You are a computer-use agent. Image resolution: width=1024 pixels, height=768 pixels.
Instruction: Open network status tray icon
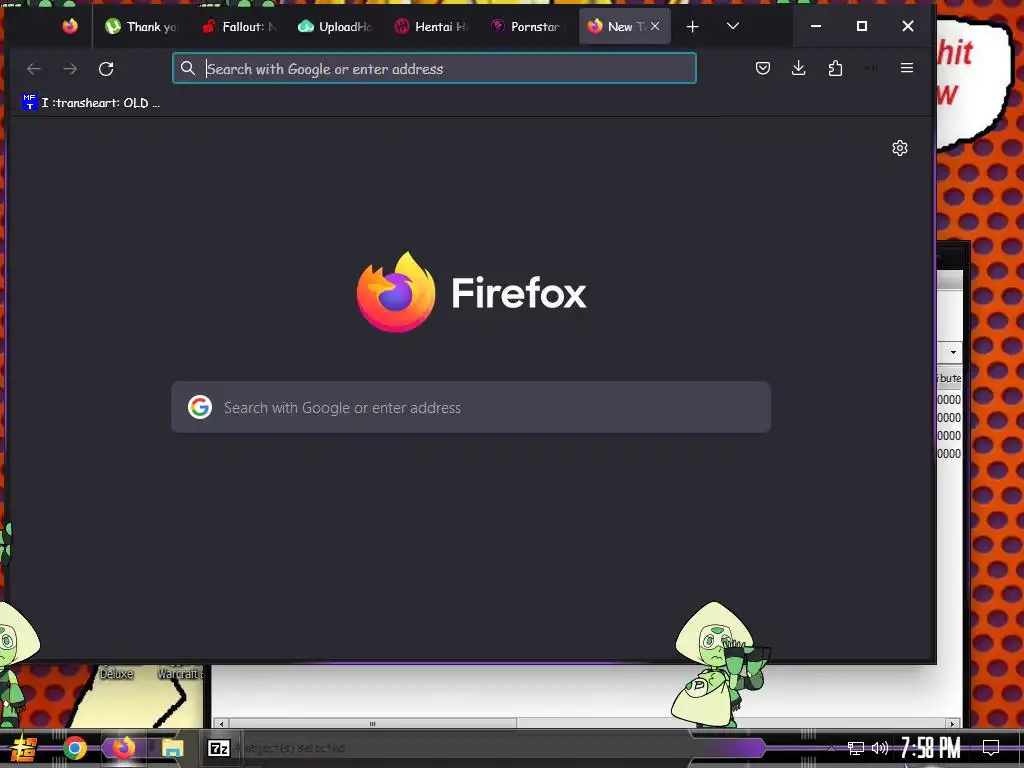click(856, 748)
